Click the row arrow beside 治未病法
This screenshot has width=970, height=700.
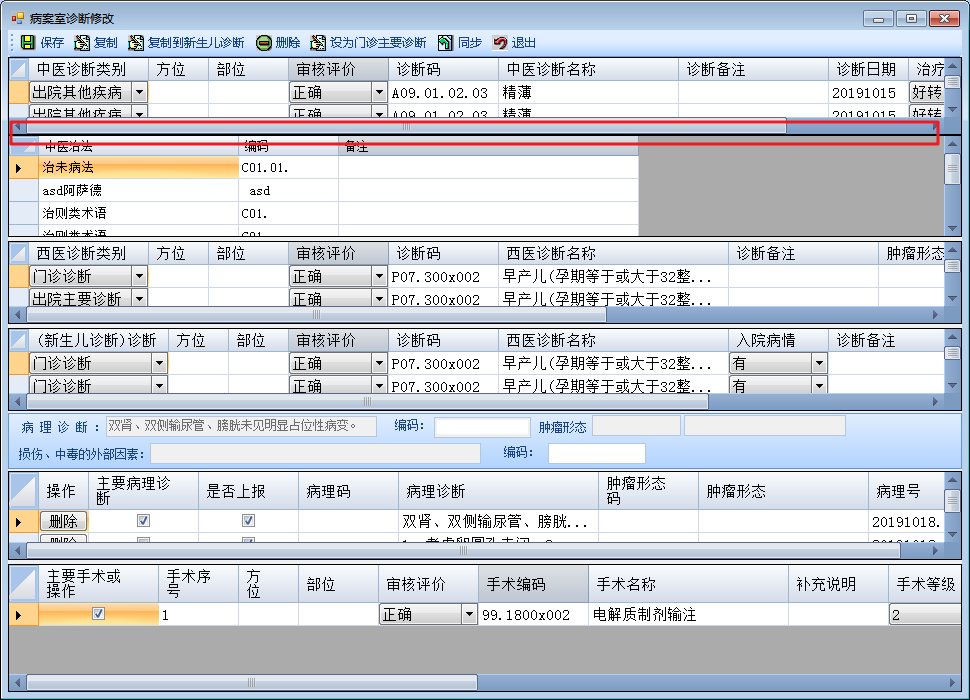(x=19, y=168)
